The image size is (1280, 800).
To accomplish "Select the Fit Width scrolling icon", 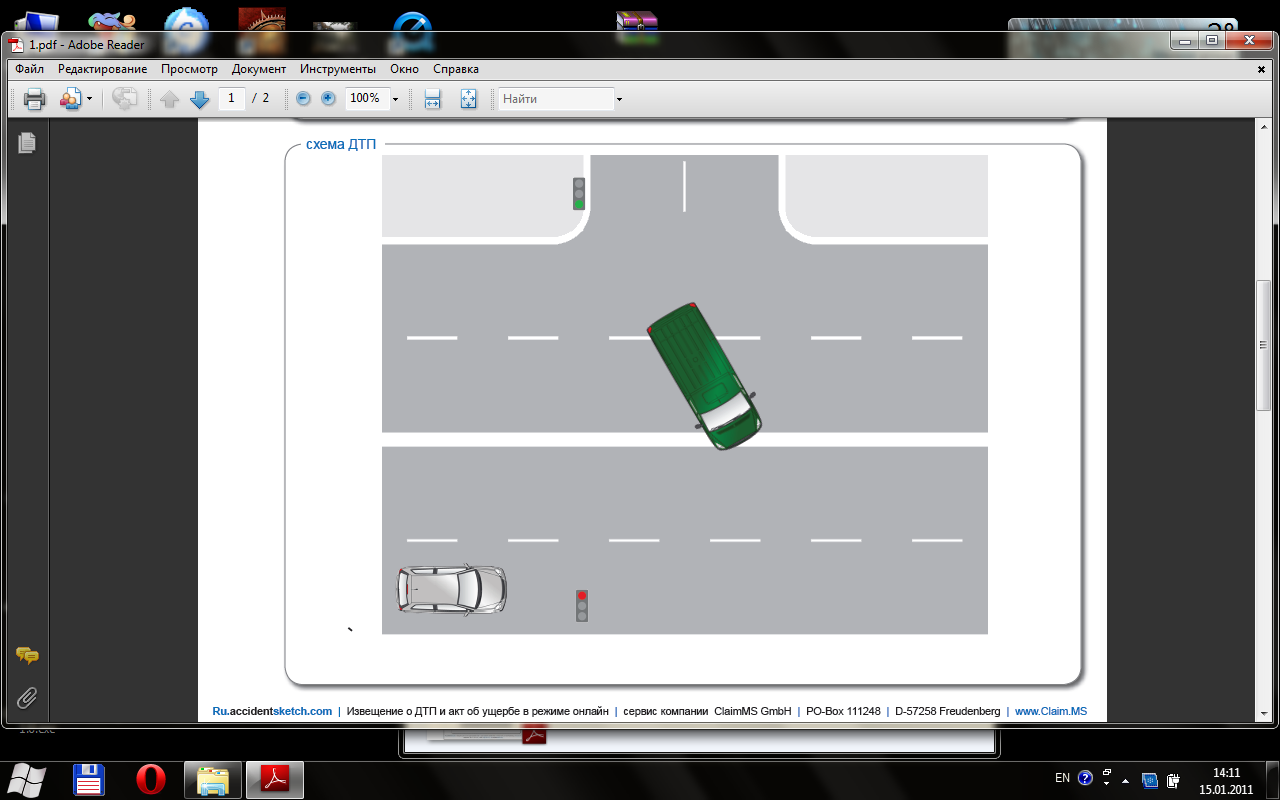I will click(433, 99).
